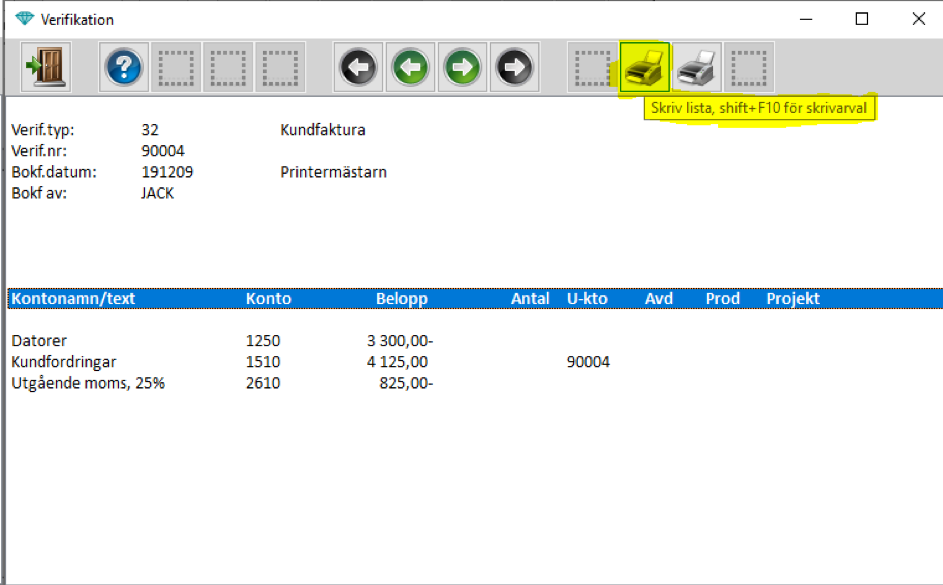Close the Verifikation window
Image resolution: width=943 pixels, height=585 pixels.
pyautogui.click(x=918, y=19)
